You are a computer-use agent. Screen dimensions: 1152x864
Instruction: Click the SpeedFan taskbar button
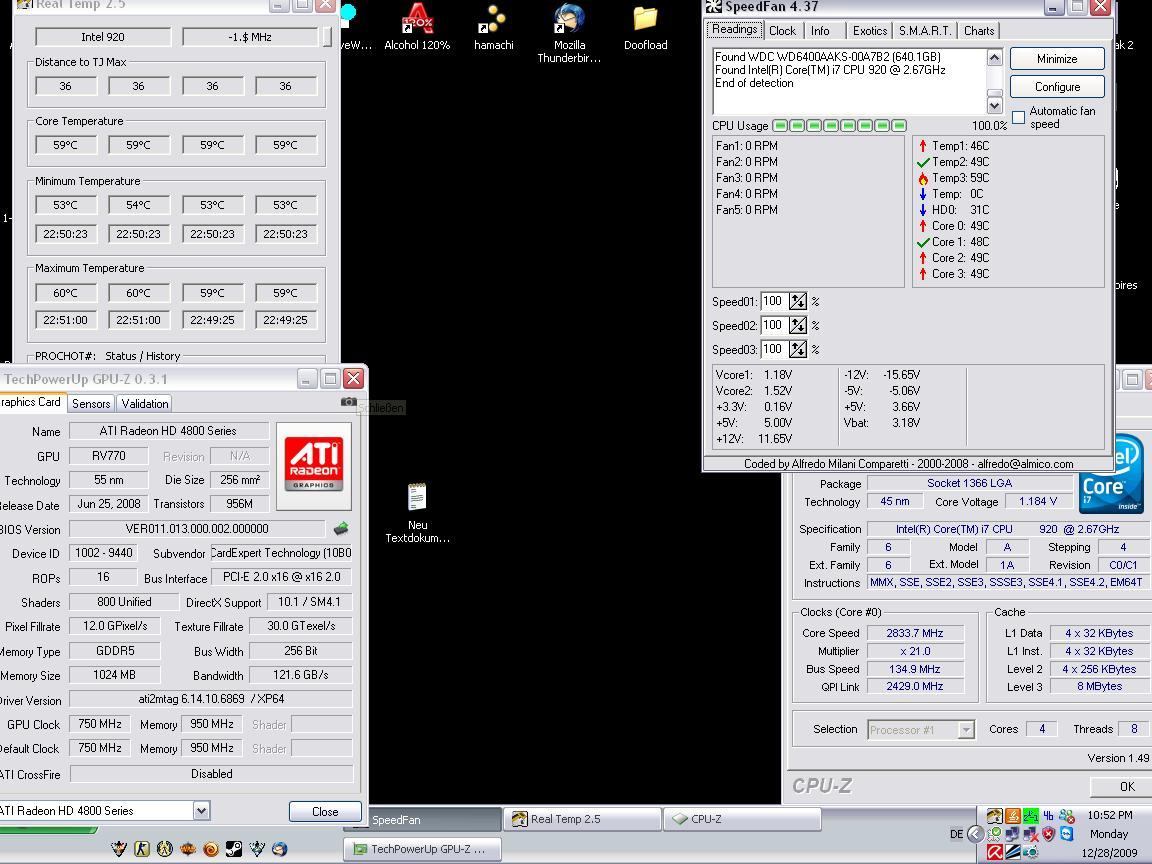pyautogui.click(x=422, y=819)
